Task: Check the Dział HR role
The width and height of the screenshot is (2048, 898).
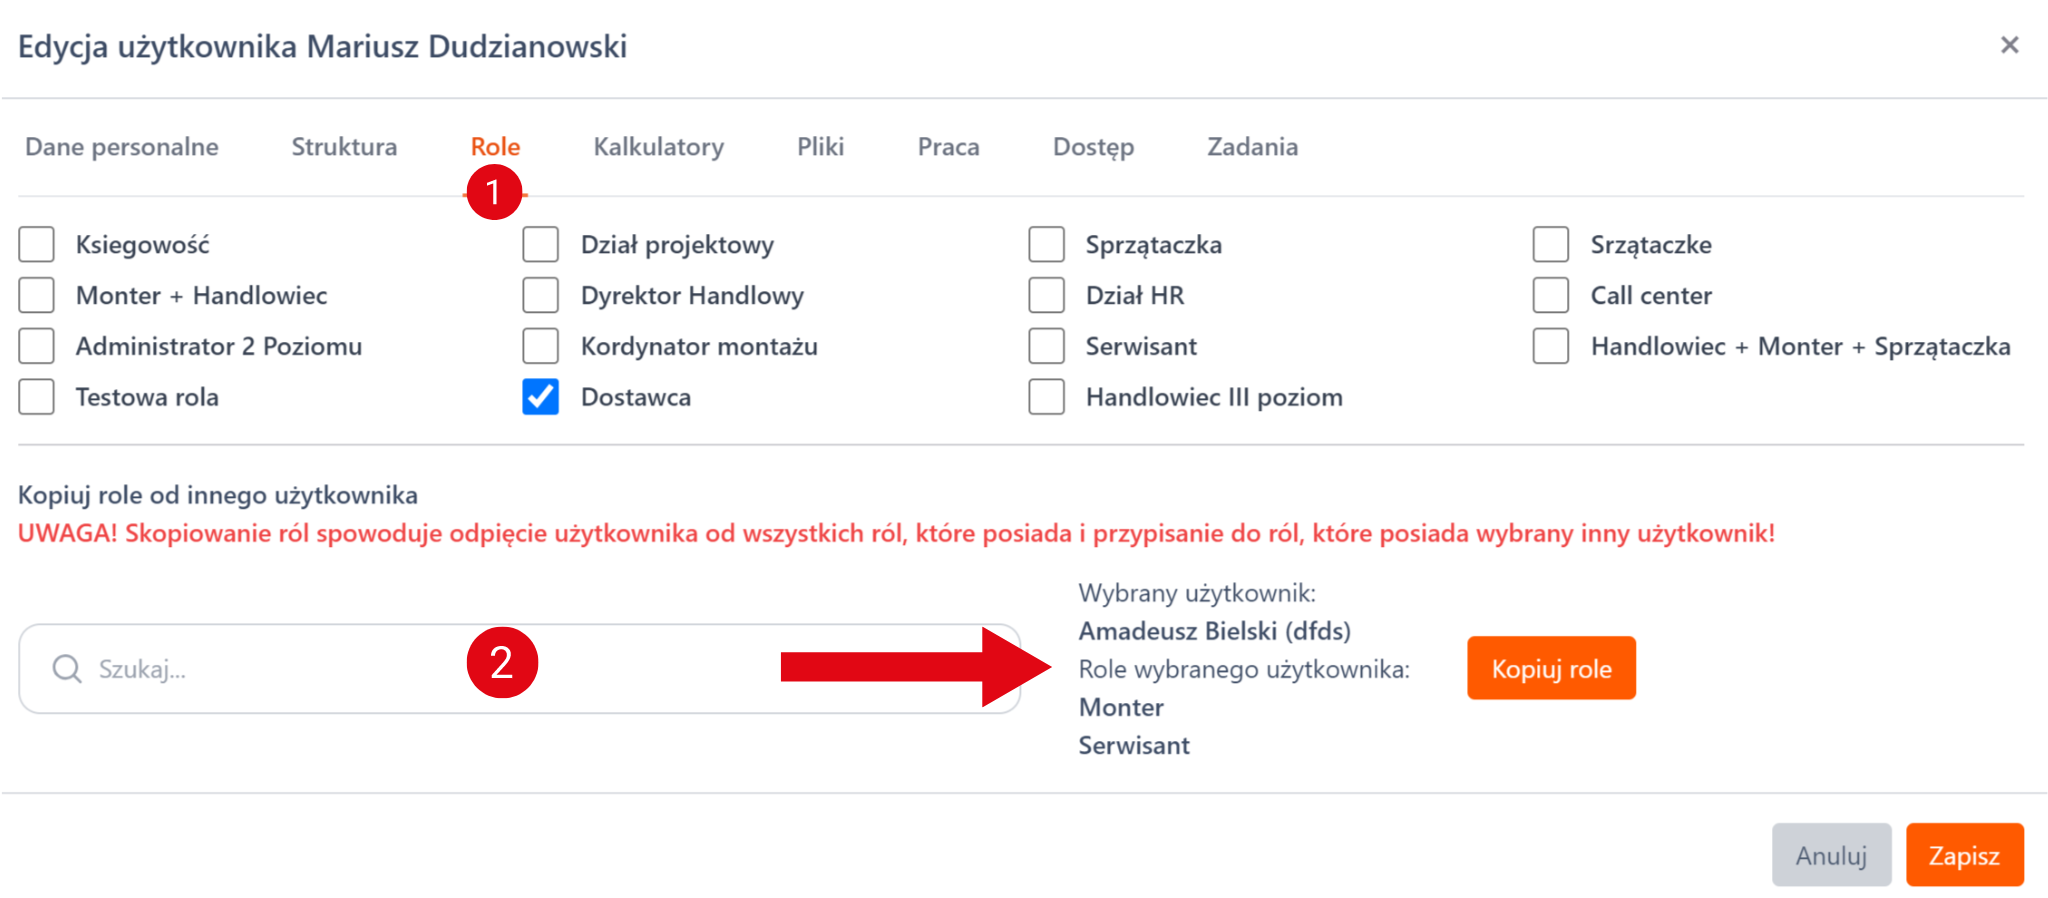Action: tap(1046, 295)
